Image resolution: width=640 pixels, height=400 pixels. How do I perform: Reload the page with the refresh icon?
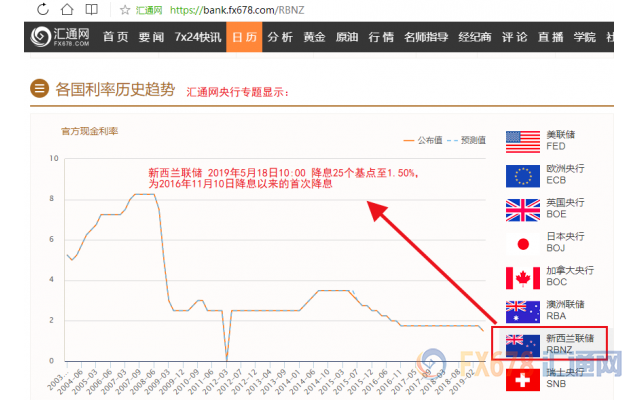pos(42,9)
